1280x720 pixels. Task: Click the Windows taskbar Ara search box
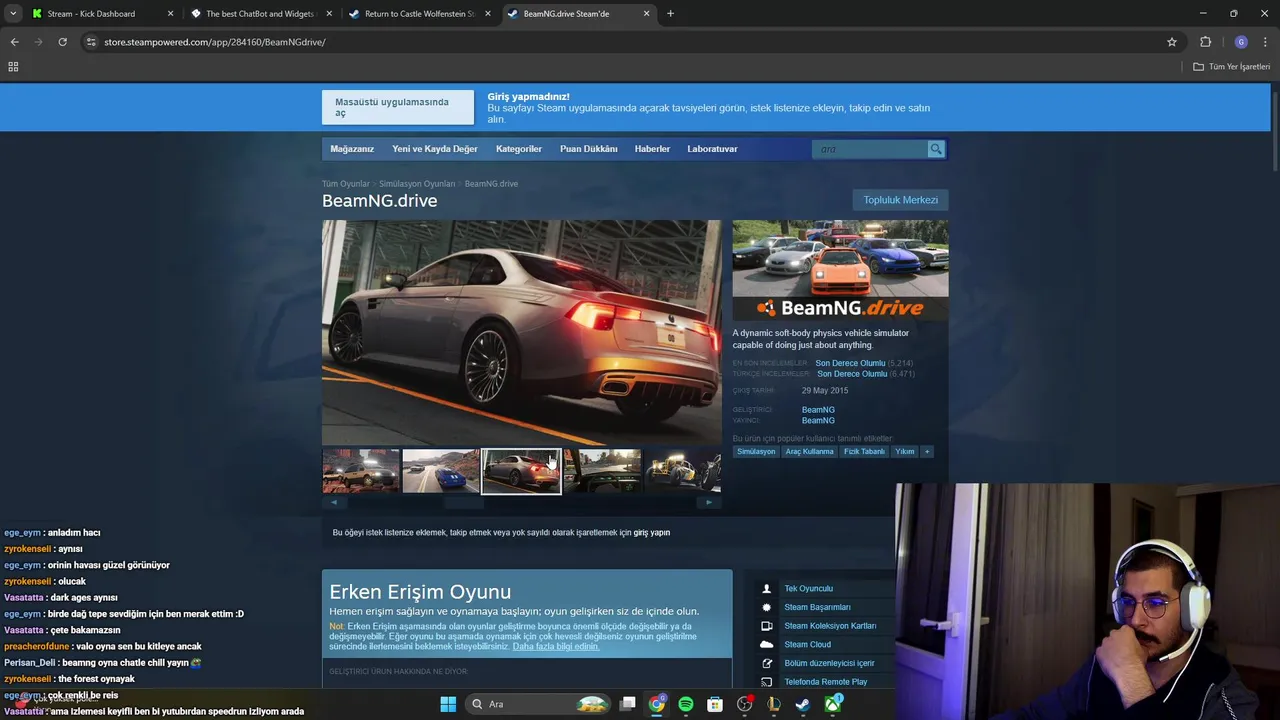(538, 704)
